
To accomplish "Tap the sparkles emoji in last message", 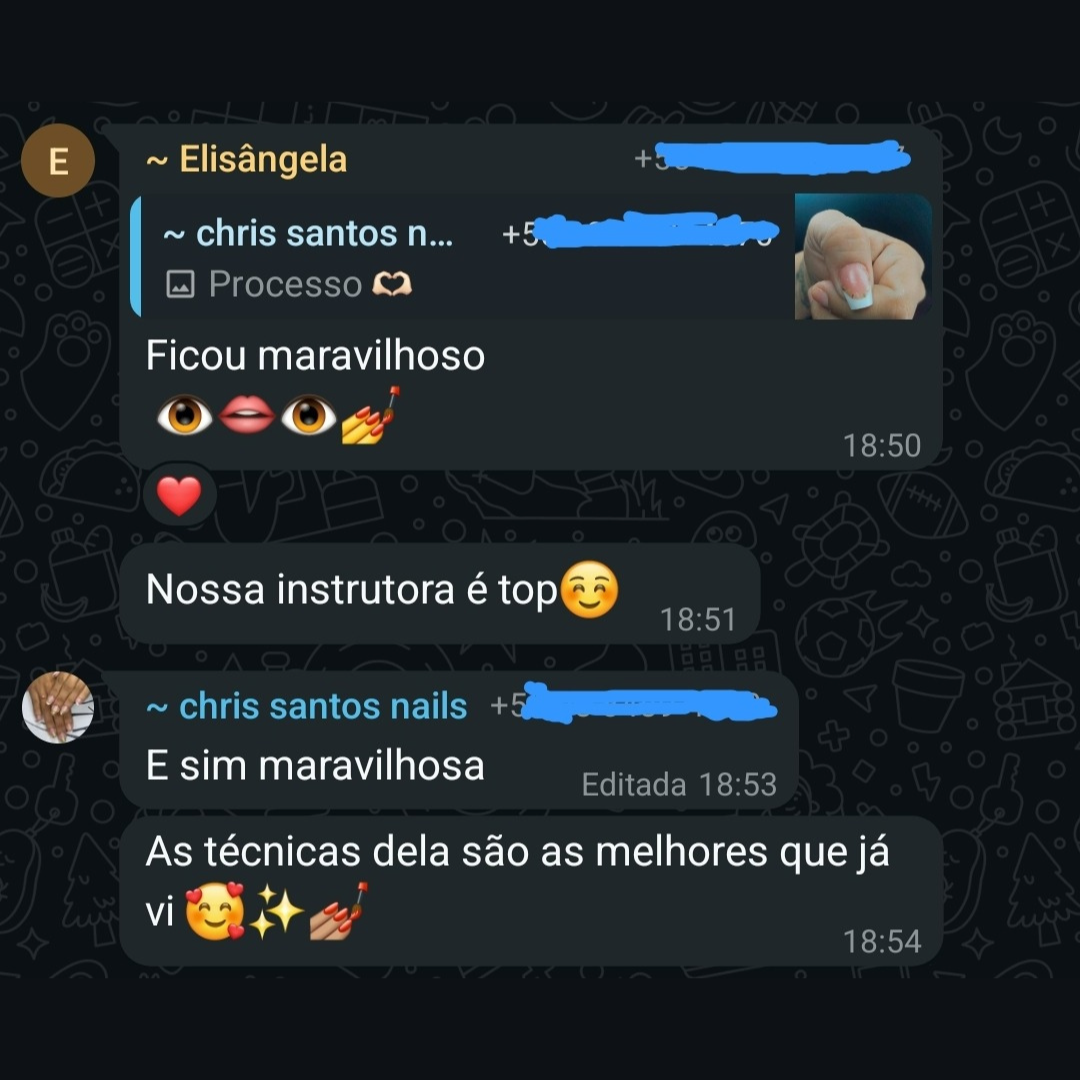I will pyautogui.click(x=277, y=912).
